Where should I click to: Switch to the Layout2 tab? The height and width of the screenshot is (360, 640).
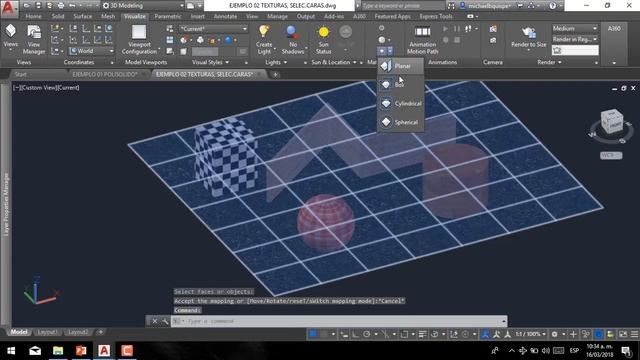[x=78, y=332]
